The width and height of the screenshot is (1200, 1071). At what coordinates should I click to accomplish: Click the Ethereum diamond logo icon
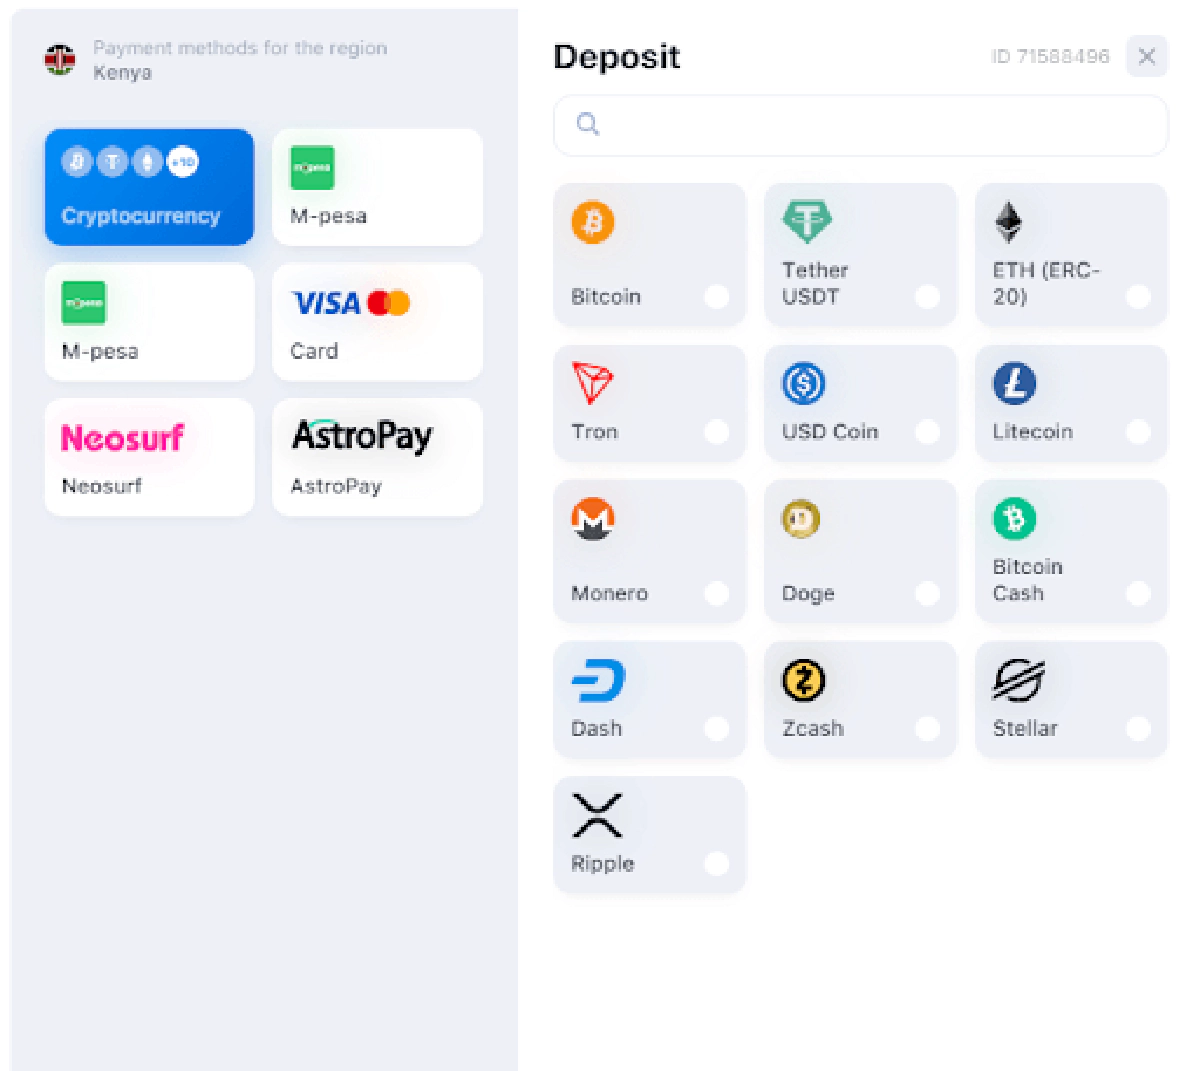1008,222
